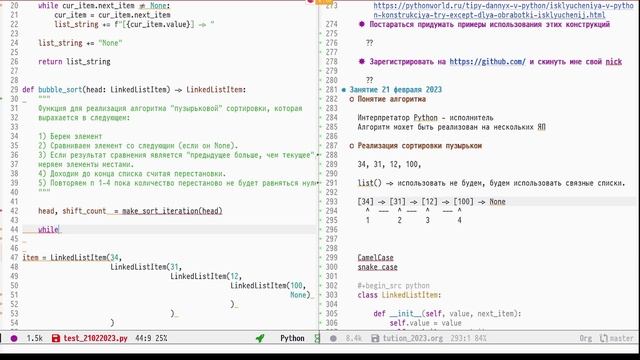Click the master branch label in modeline
The width and height of the screenshot is (640, 360).
(621, 338)
